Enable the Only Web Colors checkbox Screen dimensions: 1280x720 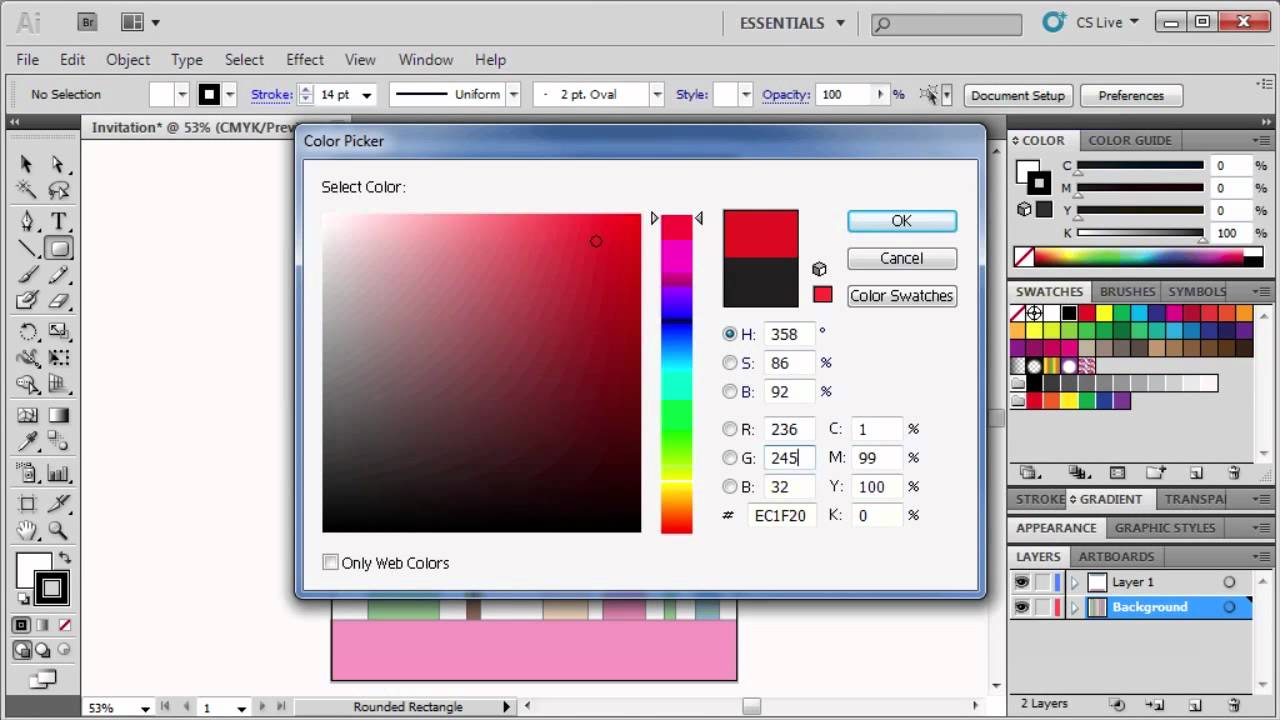tap(330, 563)
